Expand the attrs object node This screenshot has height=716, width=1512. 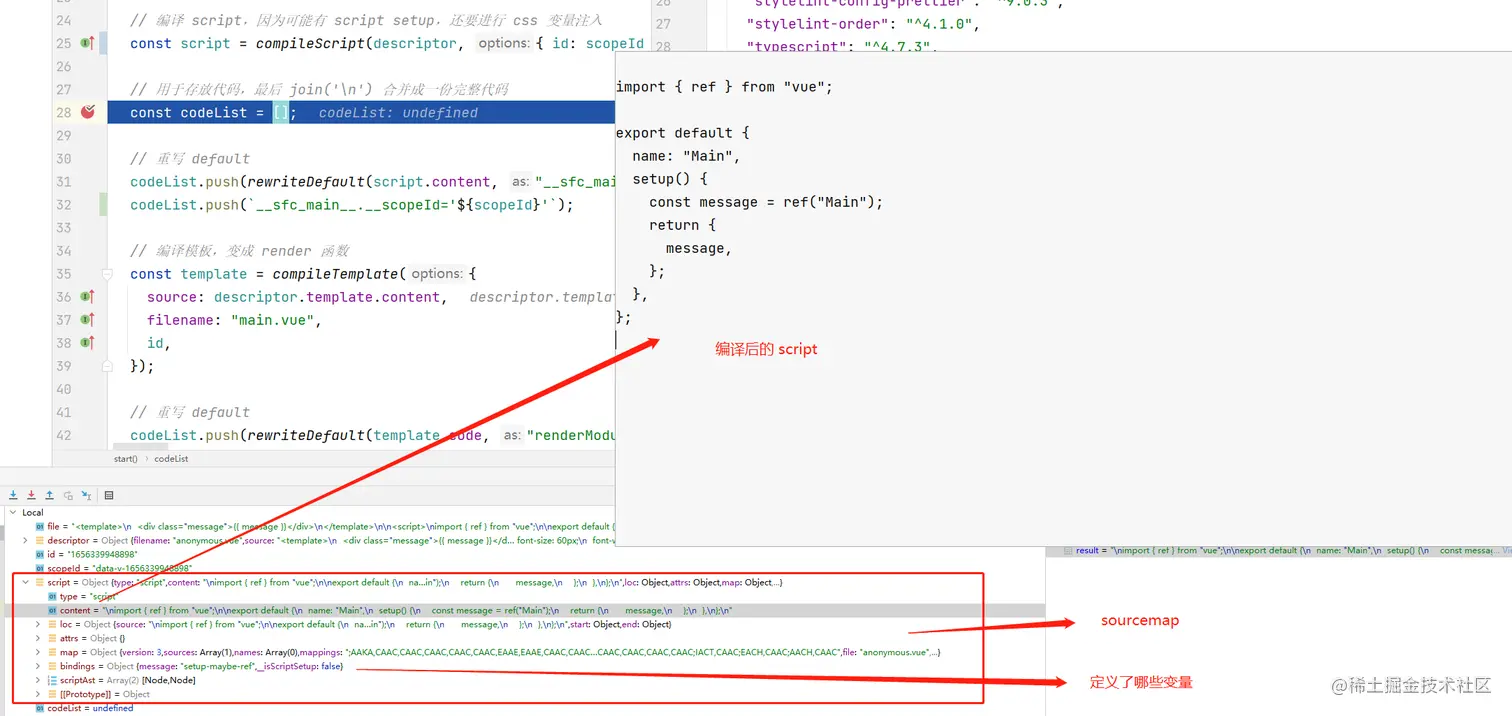click(x=38, y=638)
